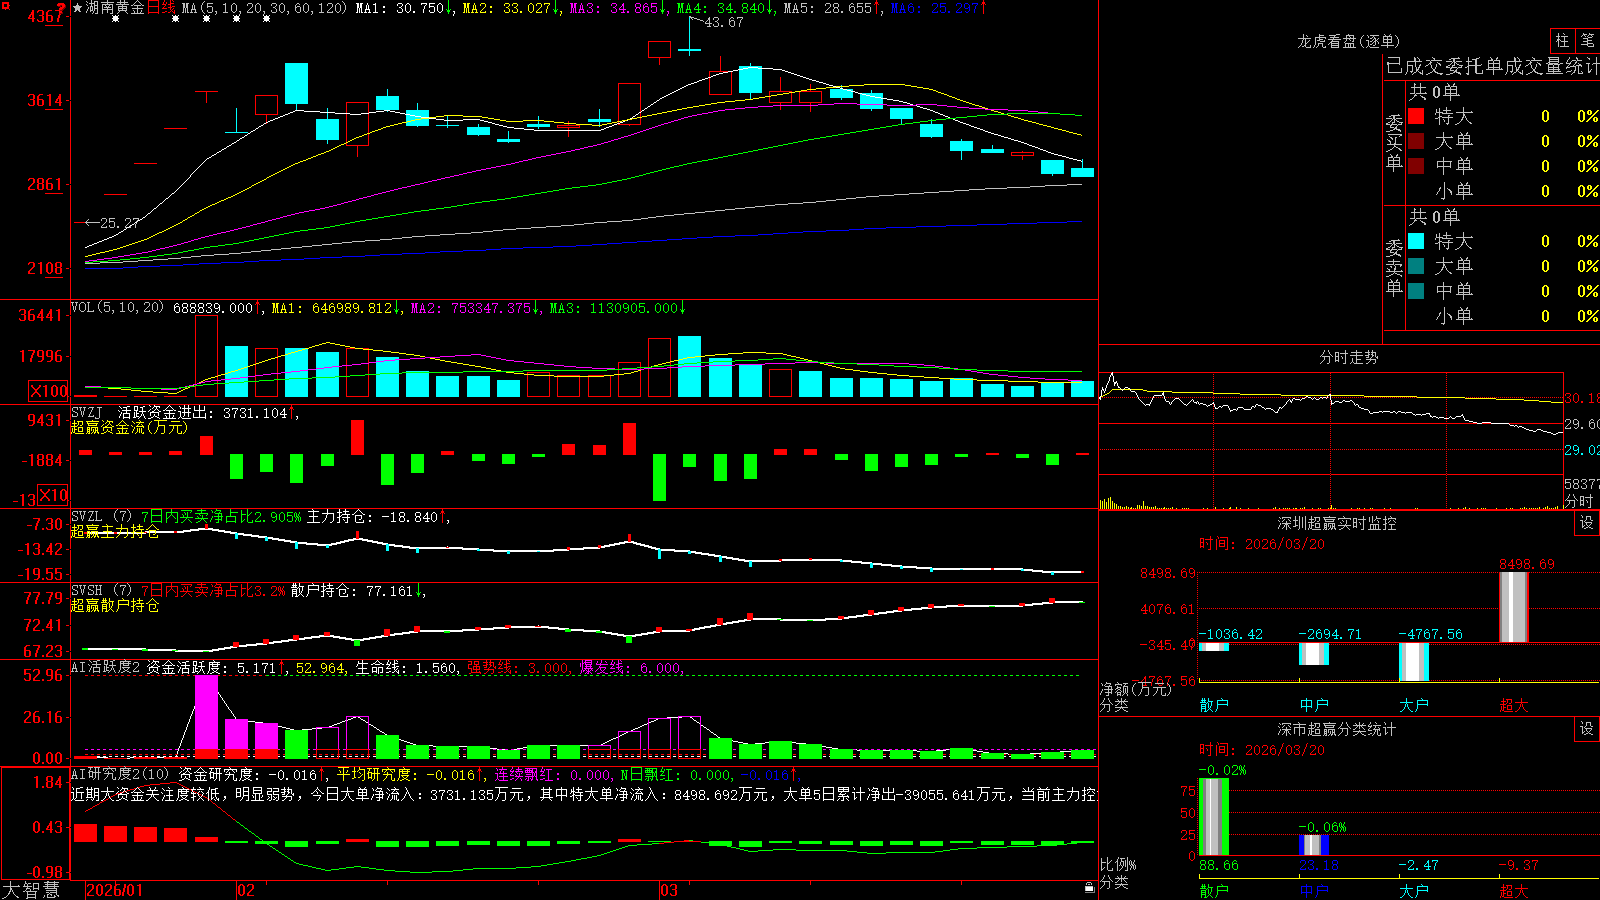Screen dimensions: 1600x900
Task: Click the teal 大单 sell-order swatch
Action: [x=1416, y=266]
